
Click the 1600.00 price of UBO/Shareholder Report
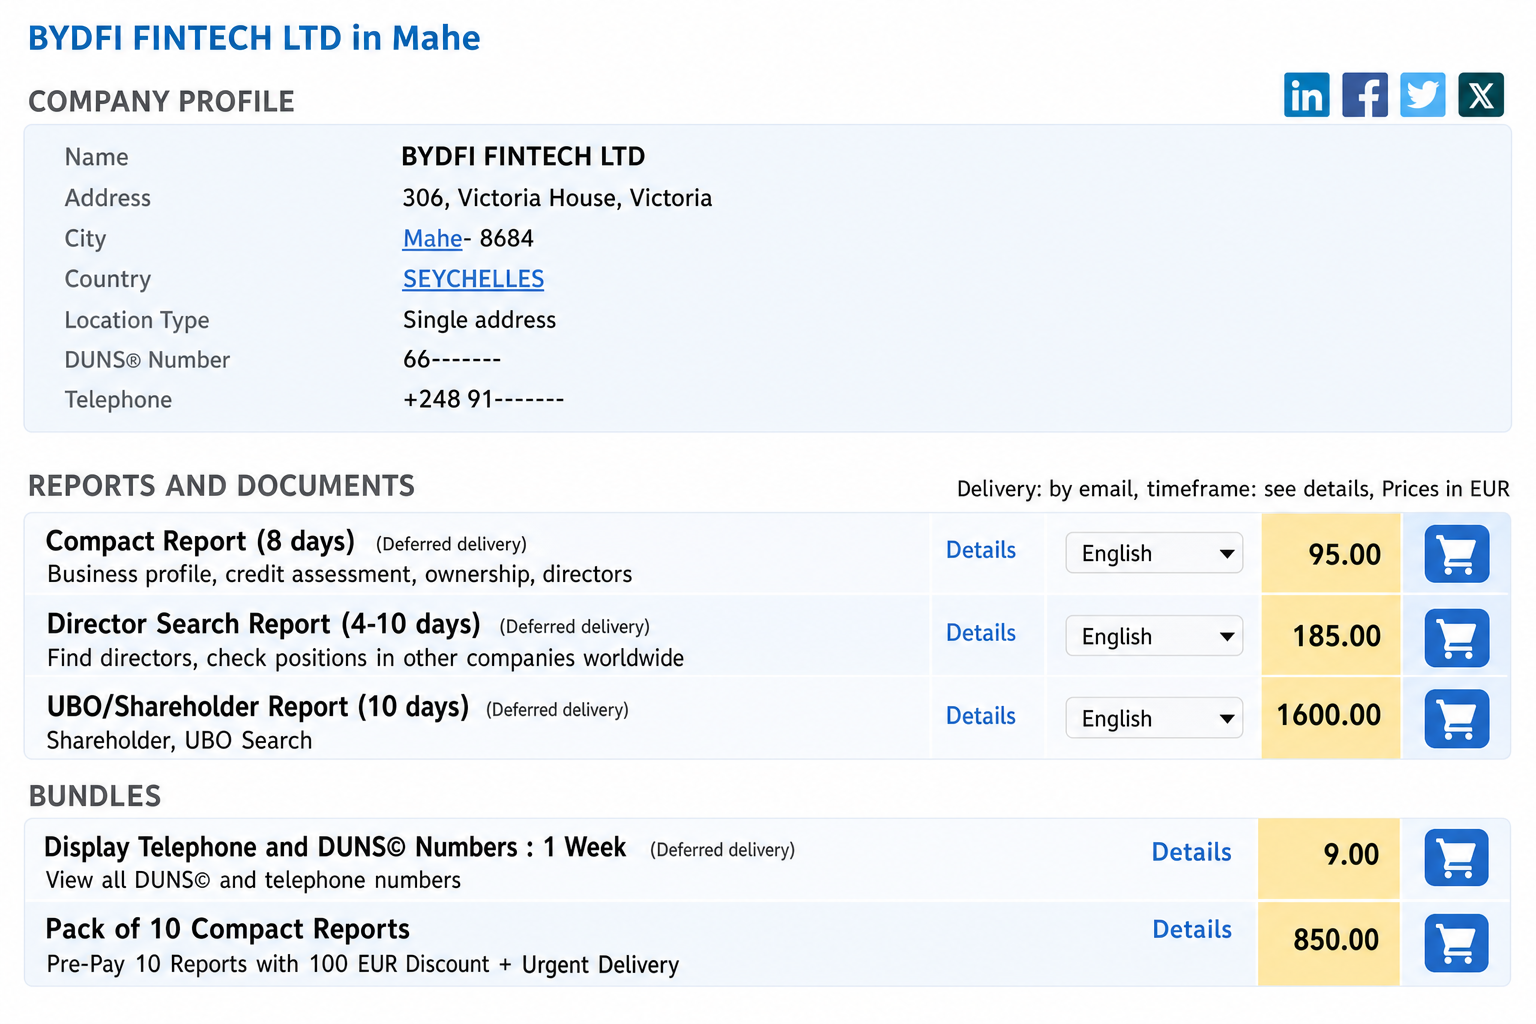pyautogui.click(x=1328, y=715)
